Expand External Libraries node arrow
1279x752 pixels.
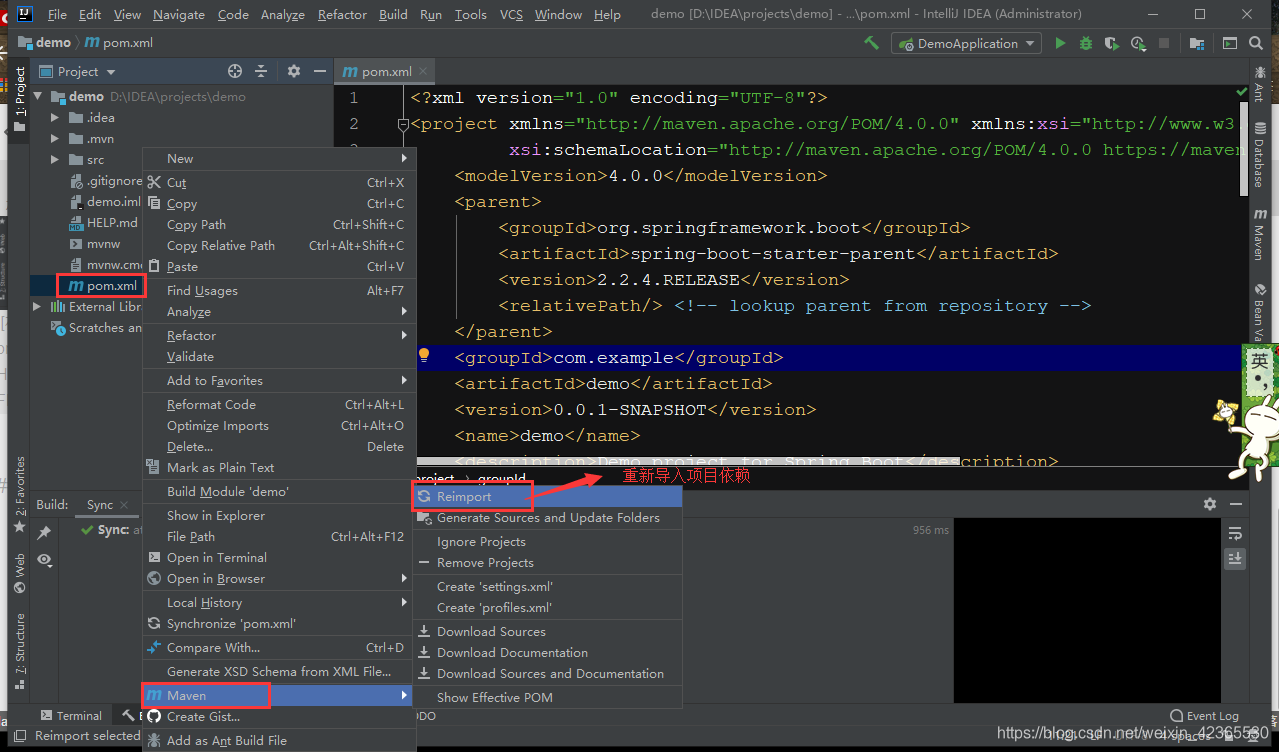click(38, 306)
